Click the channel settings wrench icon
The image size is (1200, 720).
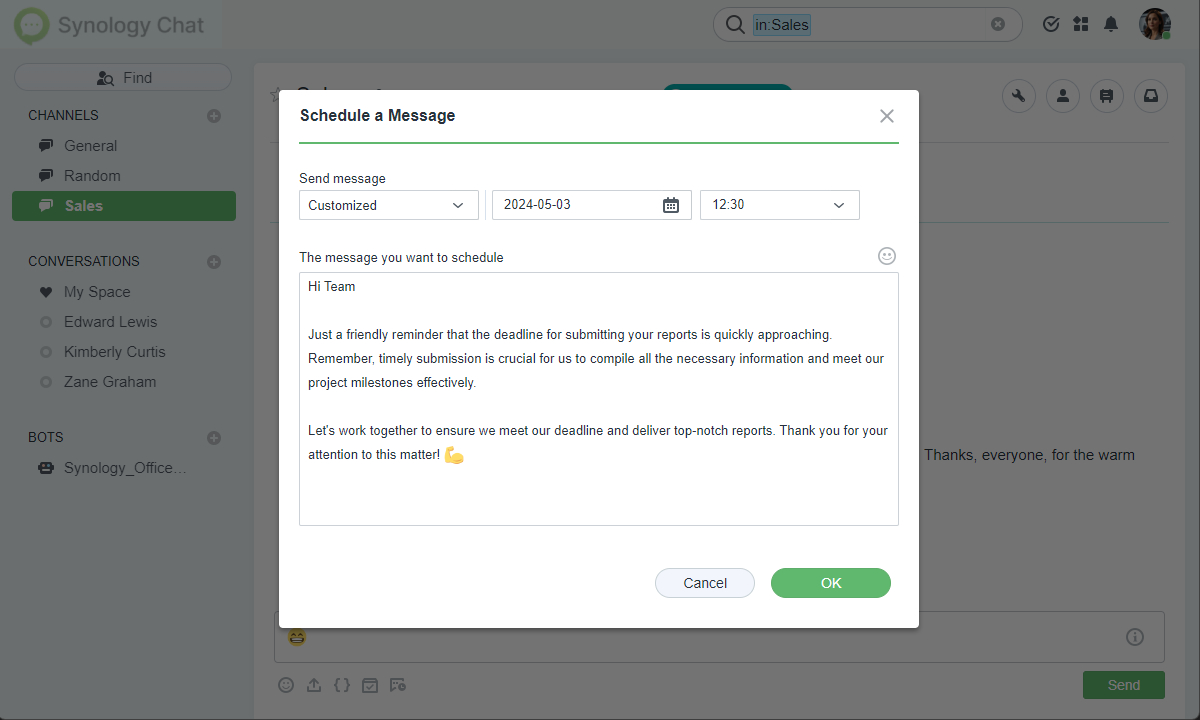(x=1019, y=96)
